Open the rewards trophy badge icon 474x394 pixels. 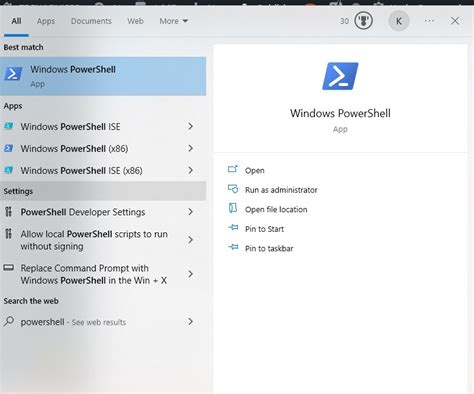pyautogui.click(x=363, y=21)
